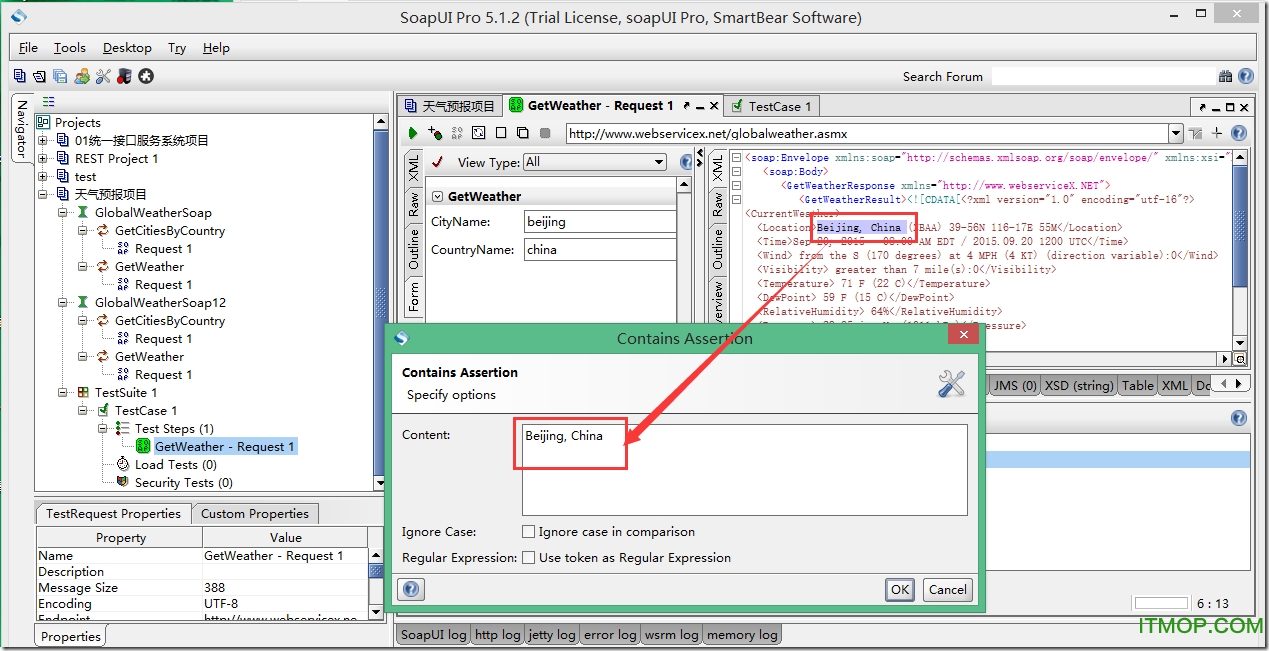This screenshot has height=651, width=1269.
Task: Open the SoapUI log tab
Action: click(433, 634)
